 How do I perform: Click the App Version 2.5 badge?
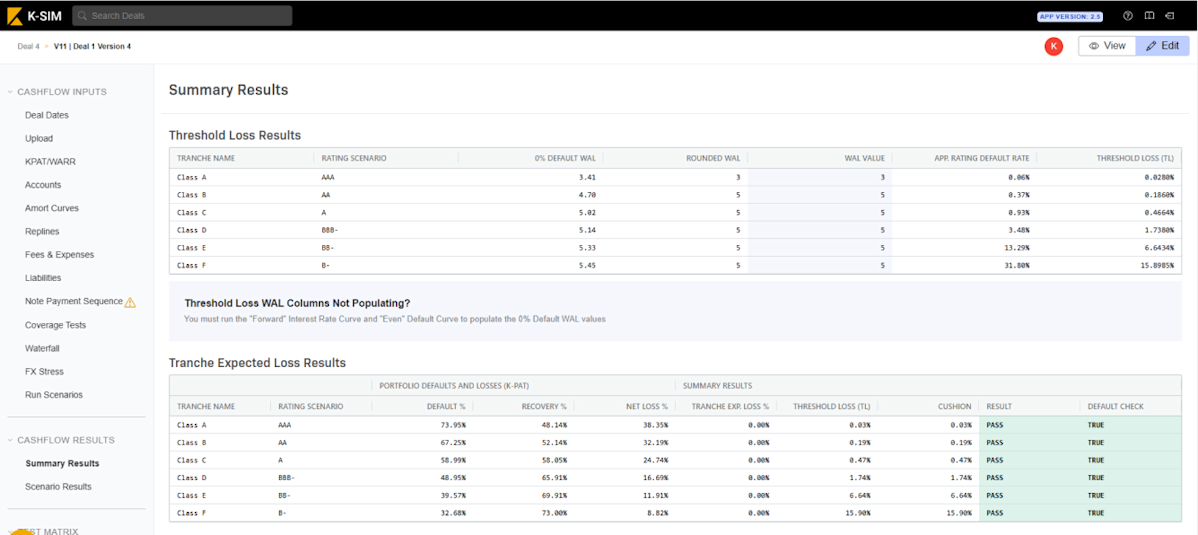[1070, 16]
